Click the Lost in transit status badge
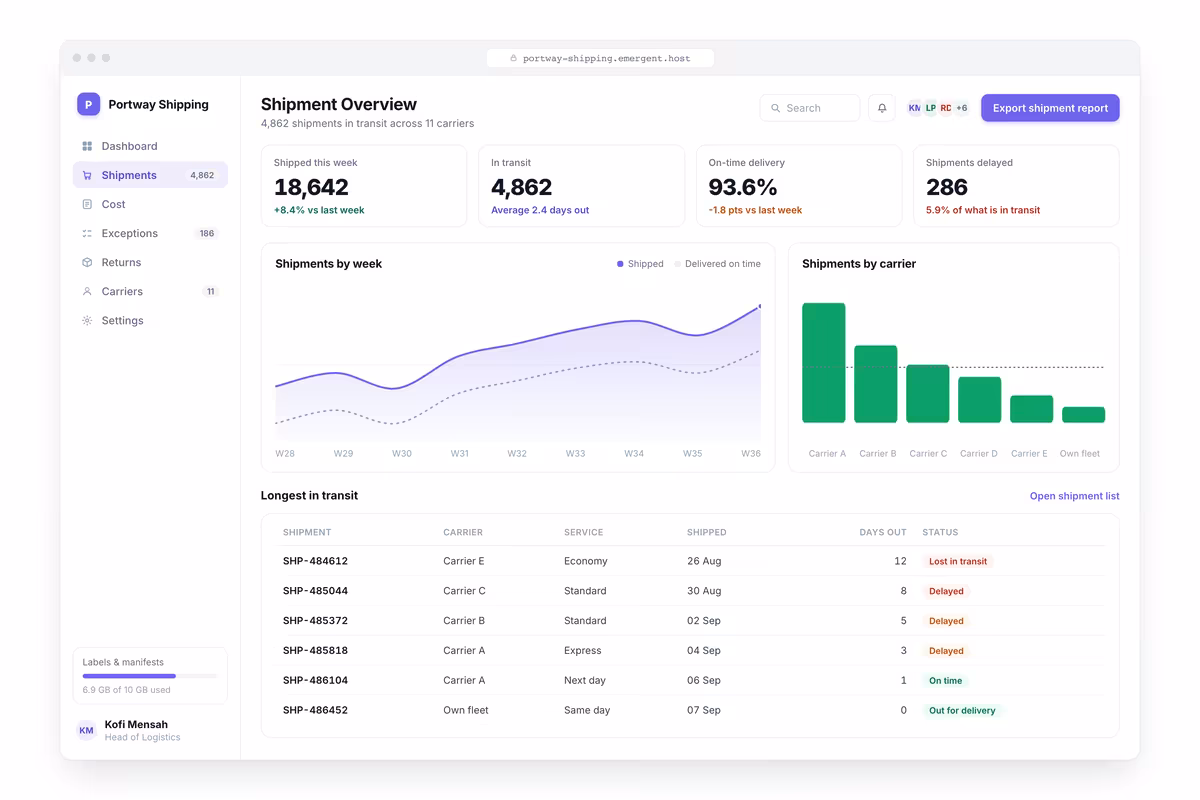This screenshot has height=800, width=1200. (958, 561)
